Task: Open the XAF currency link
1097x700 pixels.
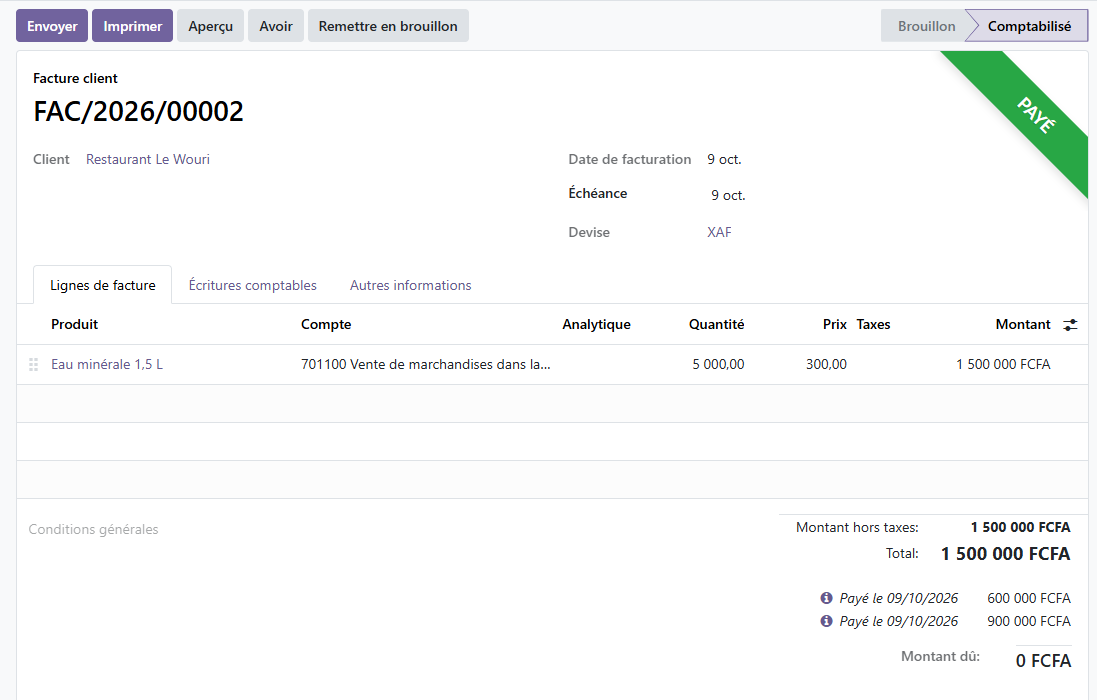Action: coord(719,232)
